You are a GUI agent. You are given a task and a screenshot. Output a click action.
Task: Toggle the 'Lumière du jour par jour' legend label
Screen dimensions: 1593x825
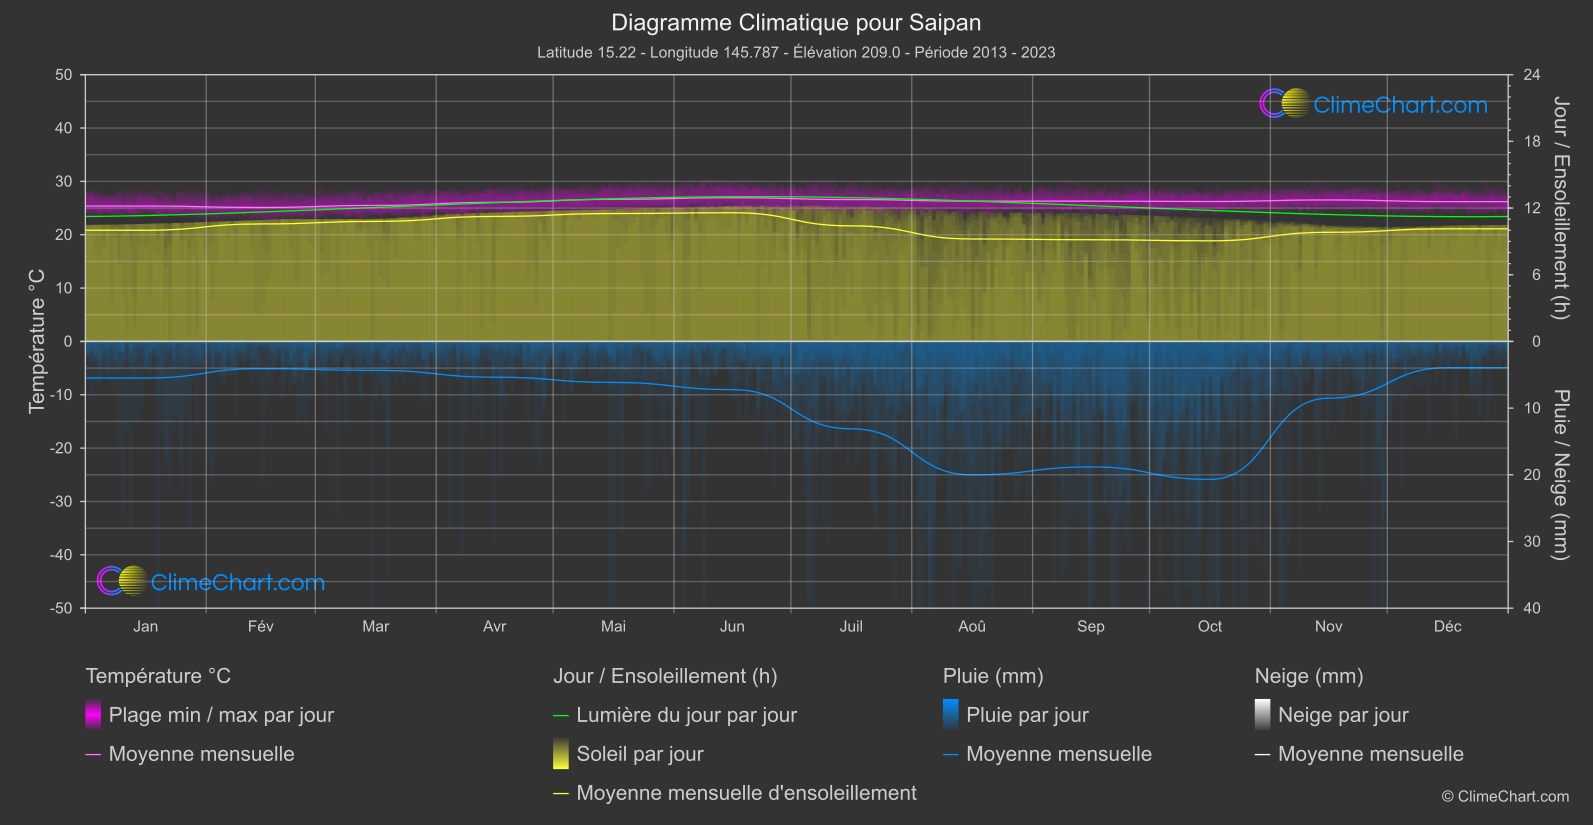click(x=686, y=715)
